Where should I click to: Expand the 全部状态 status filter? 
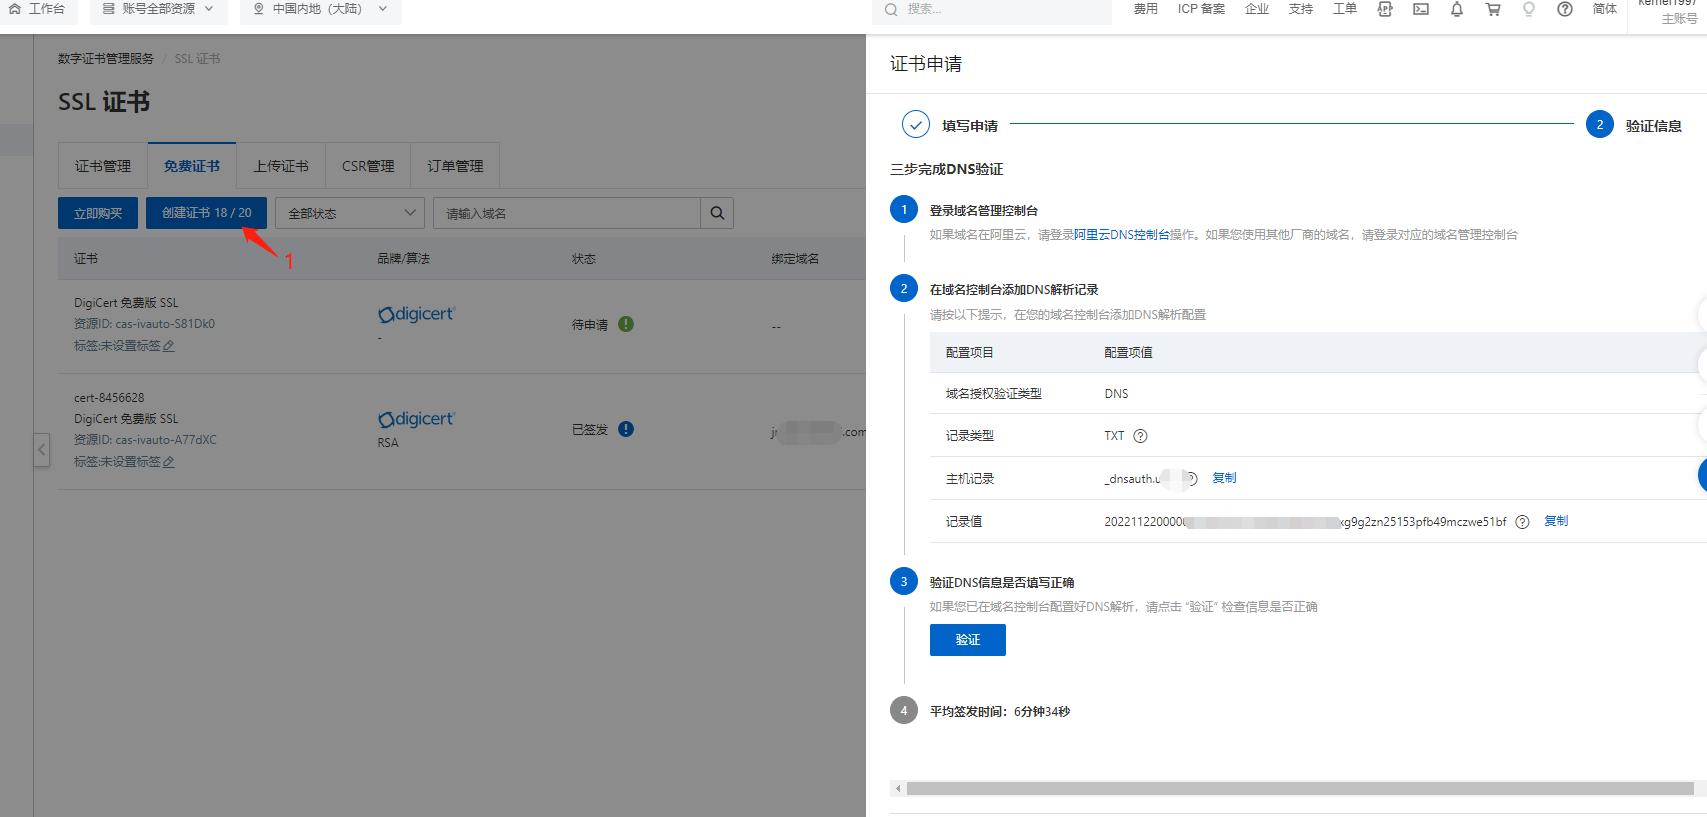pyautogui.click(x=350, y=213)
